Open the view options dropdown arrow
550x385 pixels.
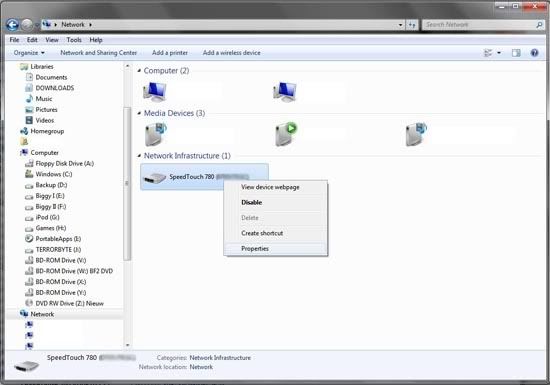499,53
